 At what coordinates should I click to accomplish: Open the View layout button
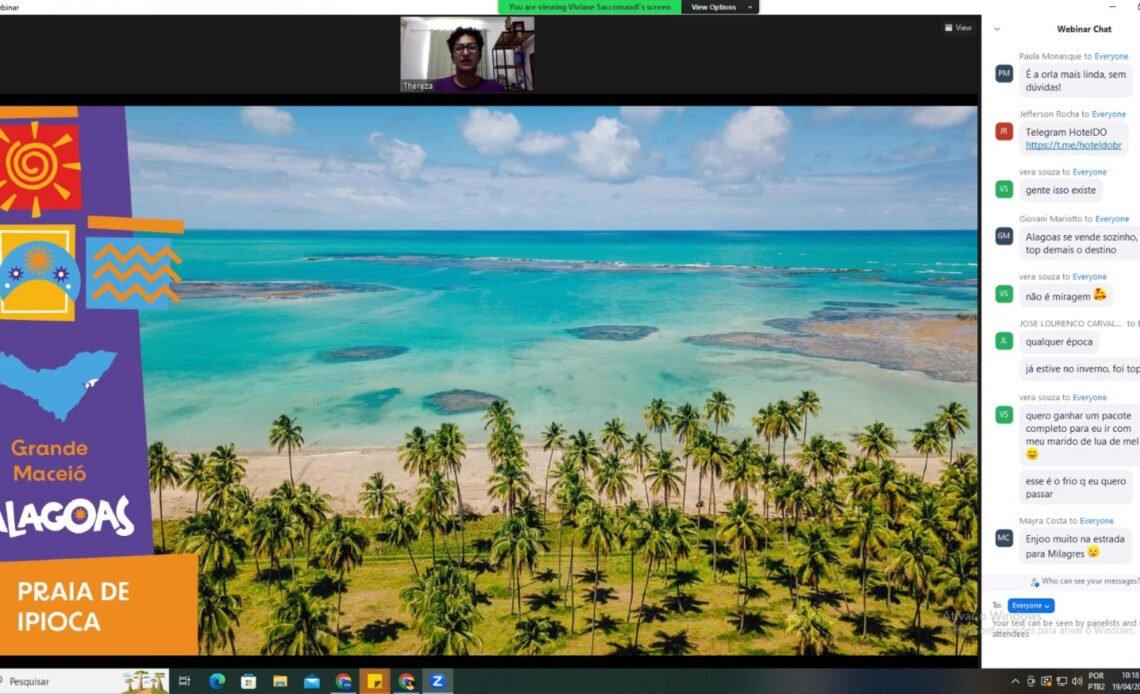coord(958,28)
